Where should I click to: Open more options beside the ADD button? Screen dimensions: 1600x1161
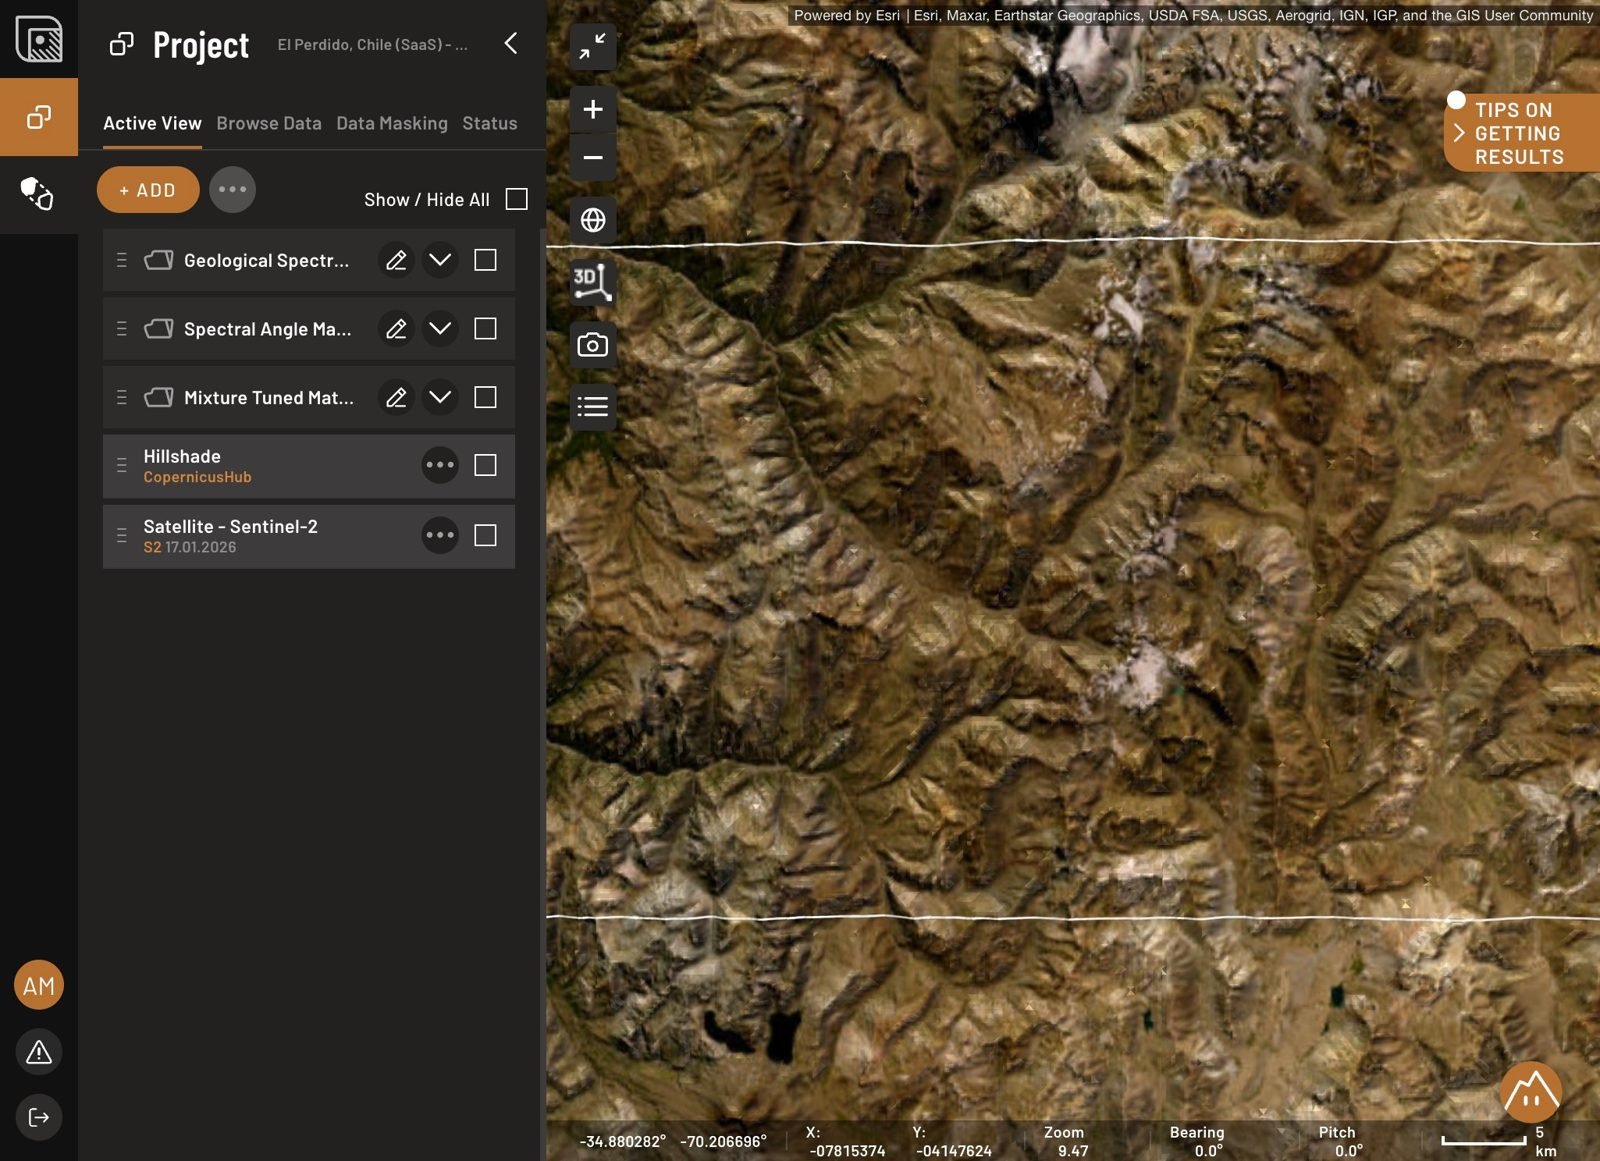pos(232,190)
